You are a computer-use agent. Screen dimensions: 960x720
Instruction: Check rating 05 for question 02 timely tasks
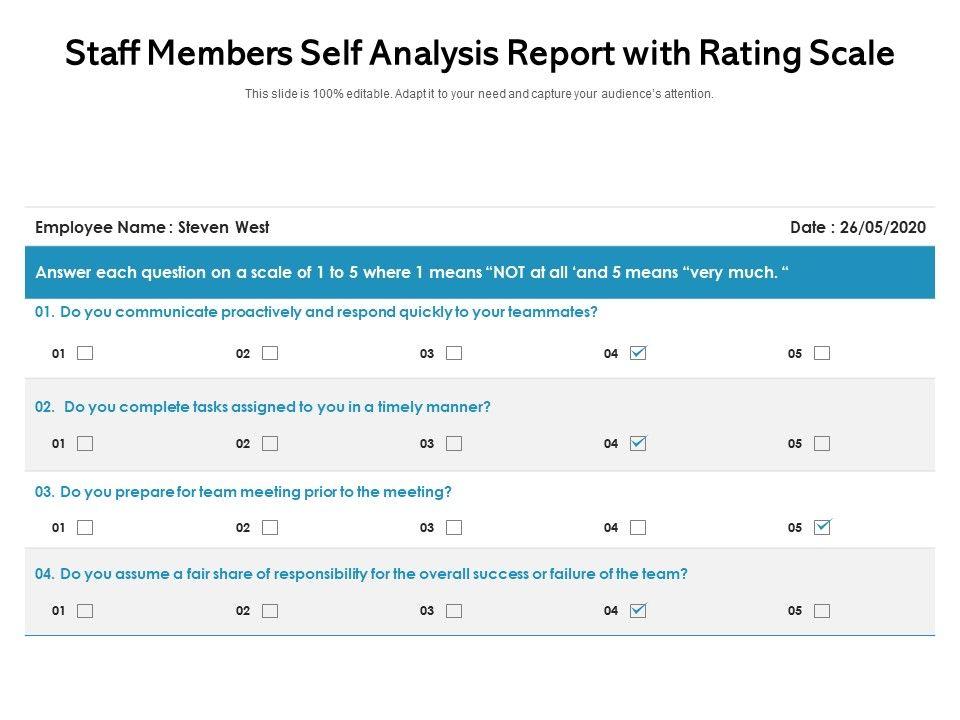tap(822, 443)
